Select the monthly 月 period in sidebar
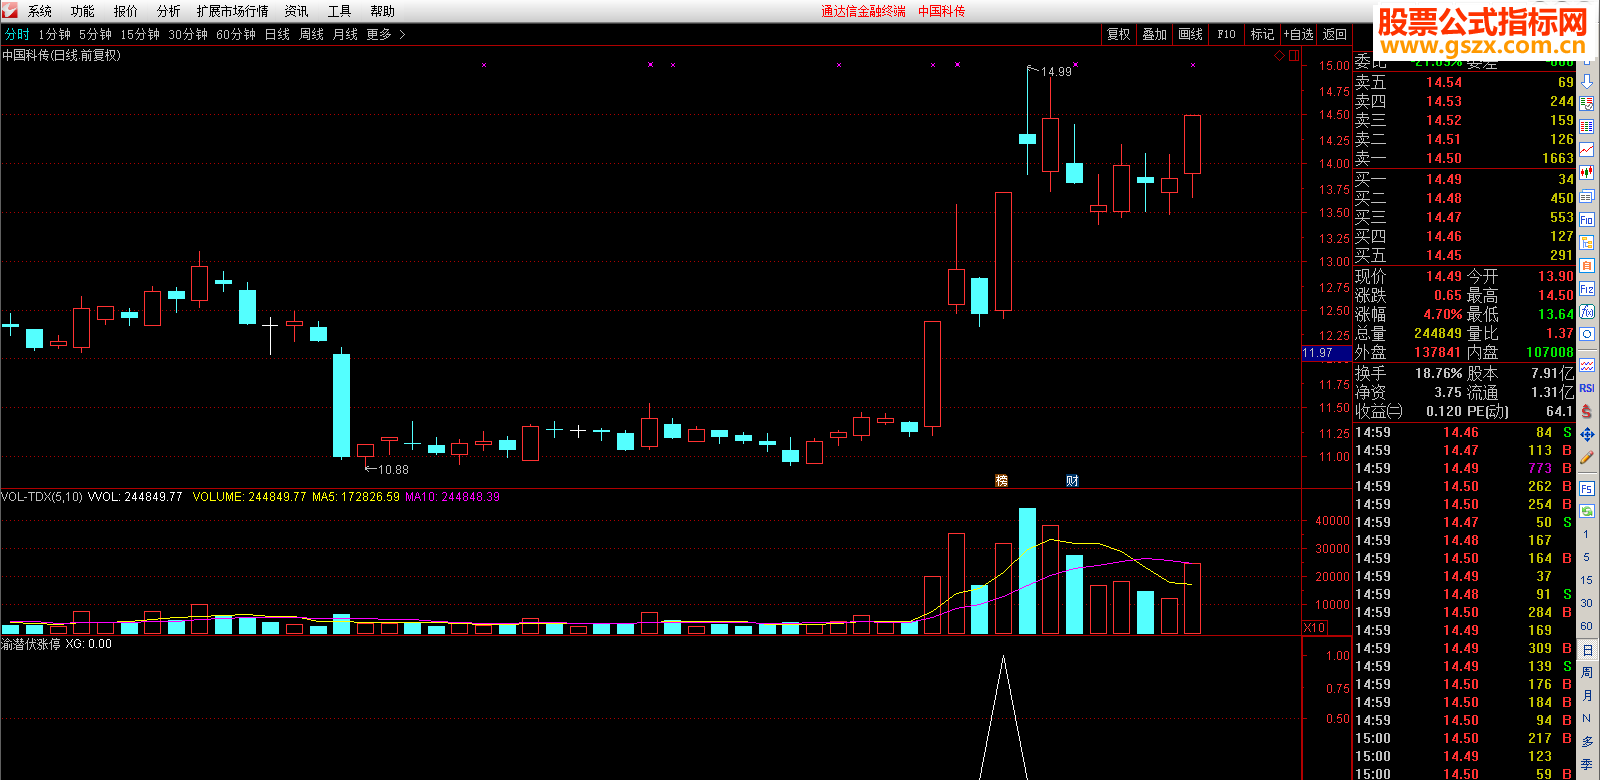 point(1587,695)
